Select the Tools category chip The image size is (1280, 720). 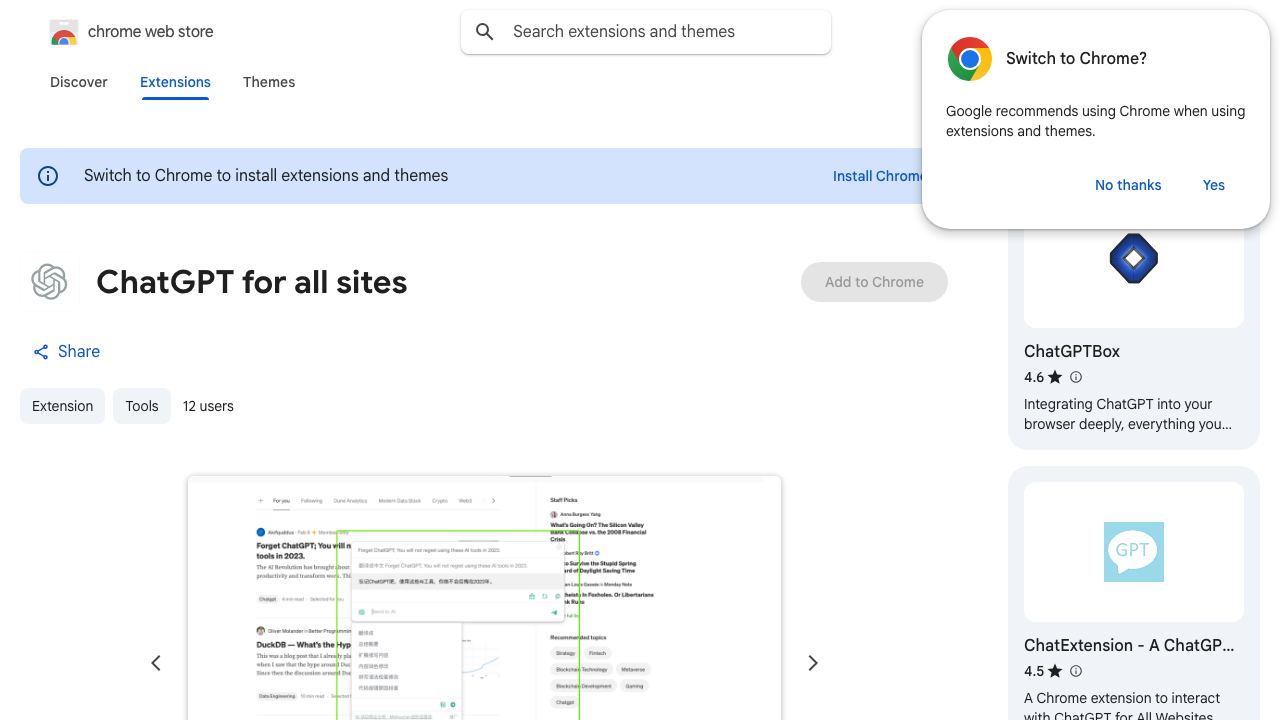pyautogui.click(x=142, y=406)
